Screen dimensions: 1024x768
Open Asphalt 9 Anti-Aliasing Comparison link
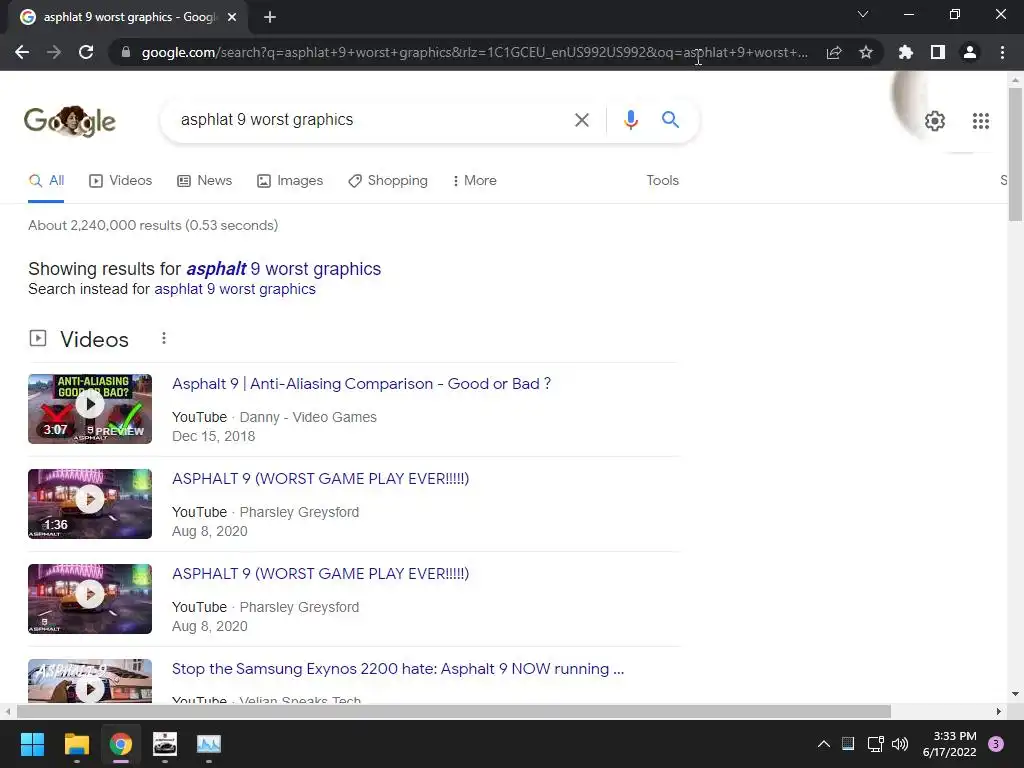[x=361, y=384]
